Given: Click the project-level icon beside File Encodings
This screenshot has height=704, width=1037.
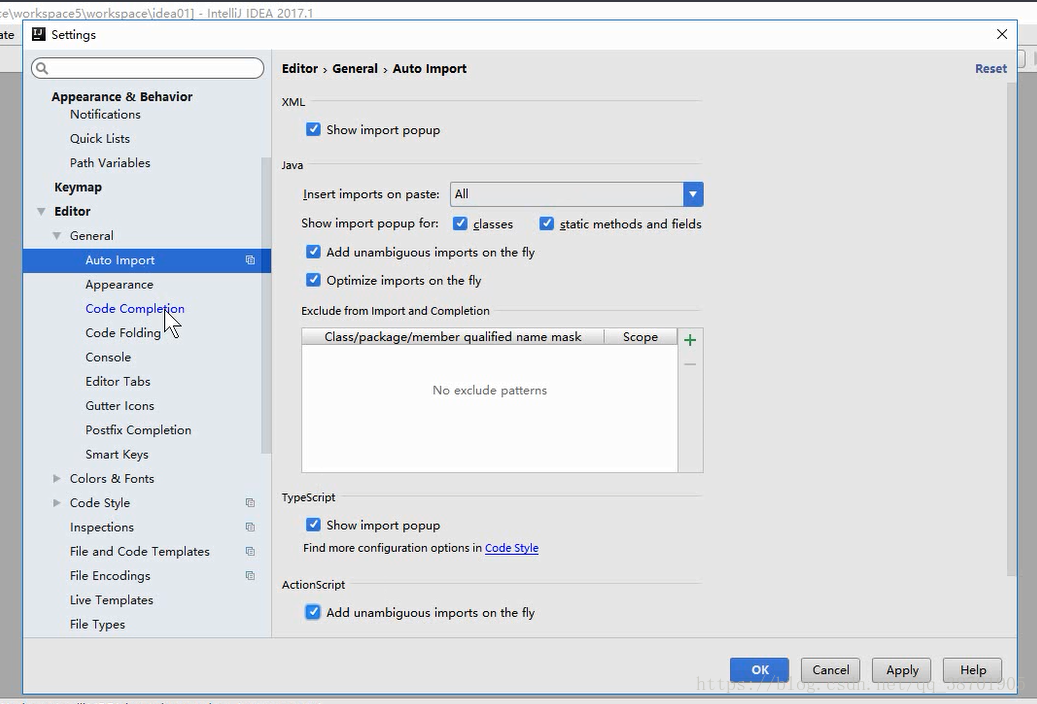Looking at the screenshot, I should pos(250,576).
